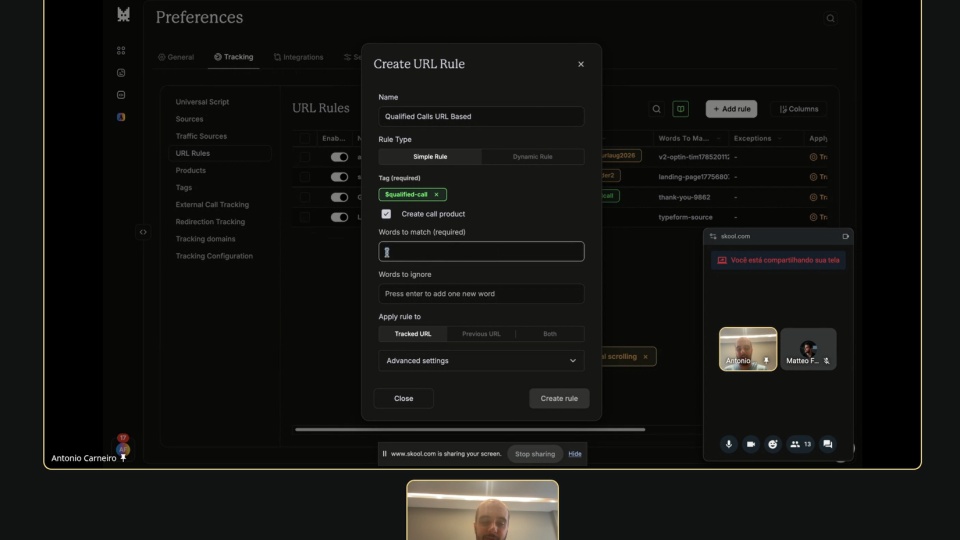Show the 13 participants in the call panel
Viewport: 960px width, 540px height.
[x=800, y=444]
